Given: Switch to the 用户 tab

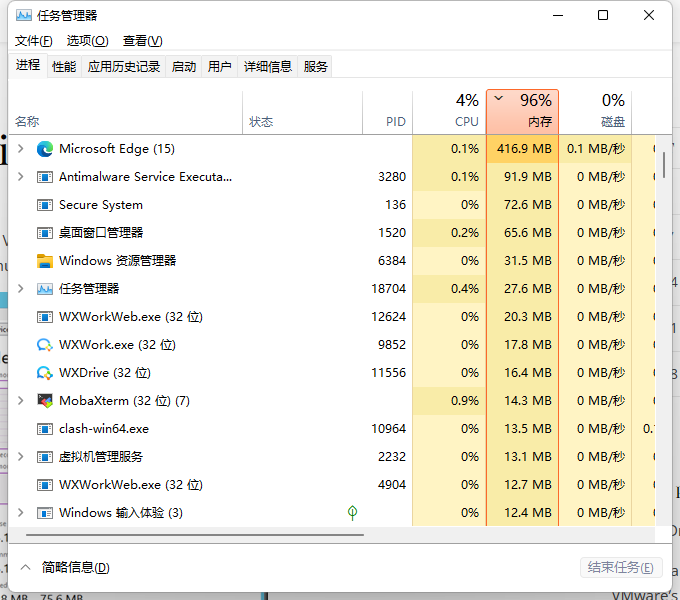Looking at the screenshot, I should click(219, 67).
